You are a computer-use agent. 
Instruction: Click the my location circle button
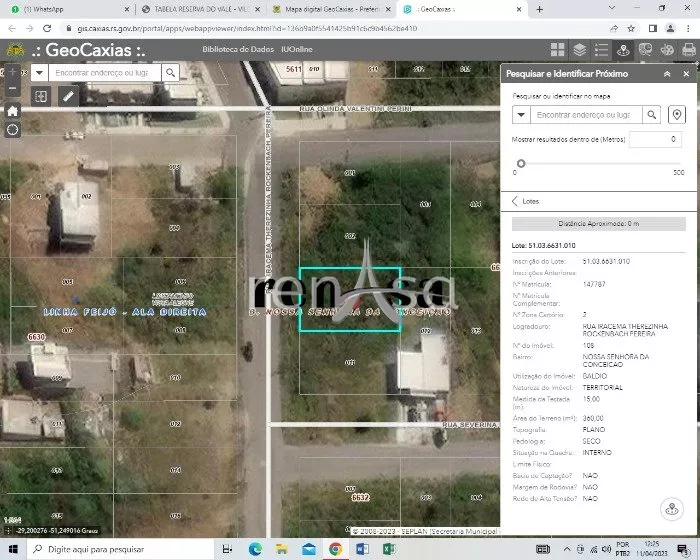click(12, 130)
